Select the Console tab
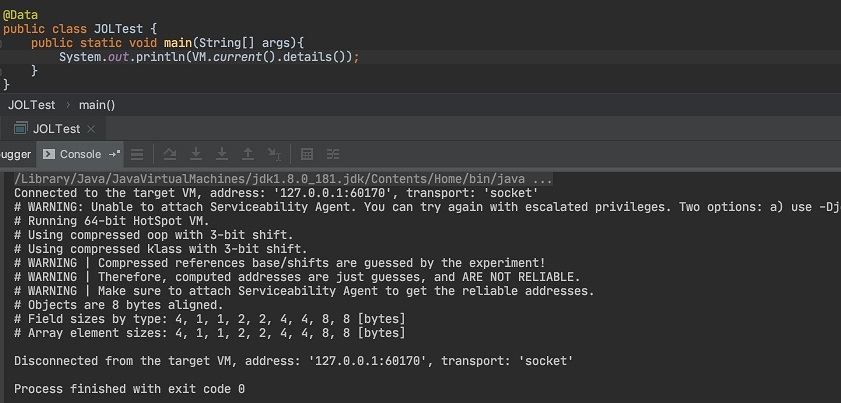The image size is (841, 403). pyautogui.click(x=80, y=154)
